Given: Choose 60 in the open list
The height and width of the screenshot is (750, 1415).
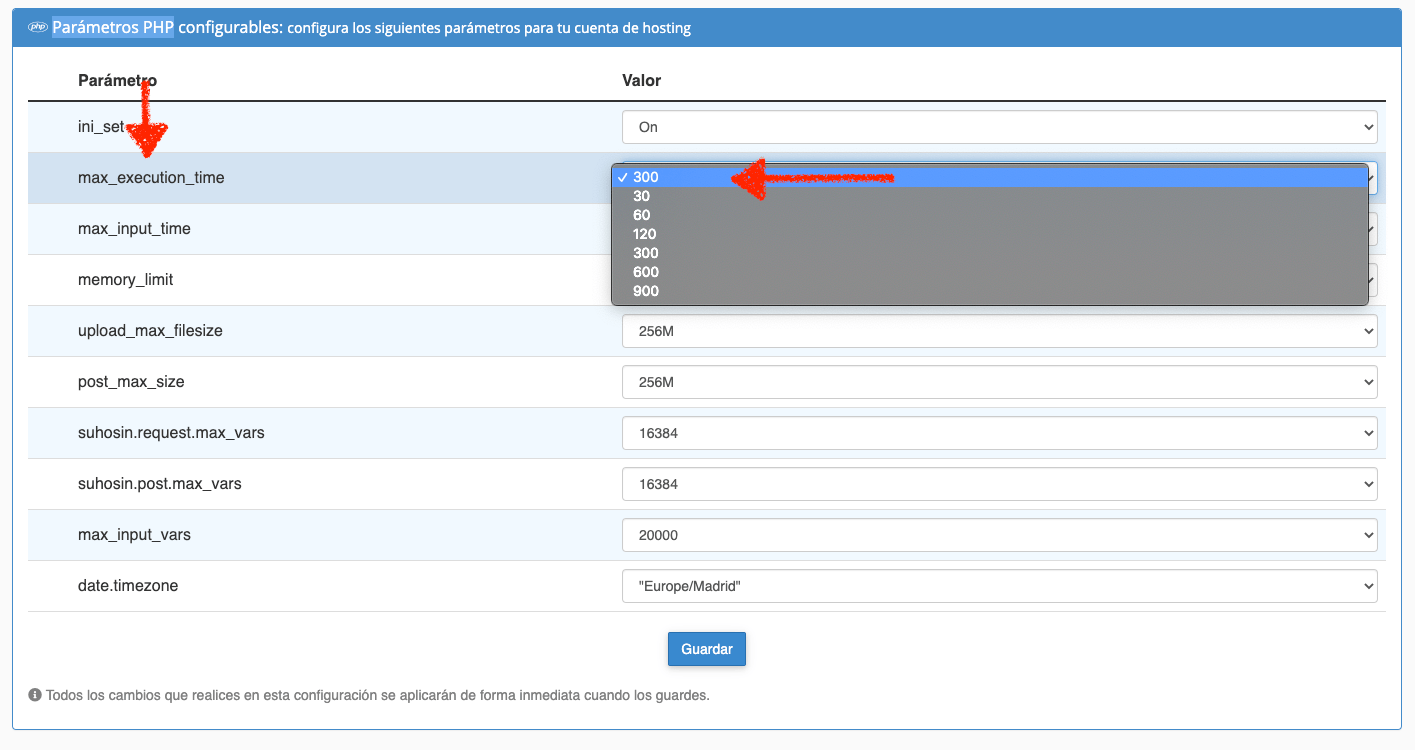Looking at the screenshot, I should (x=989, y=215).
